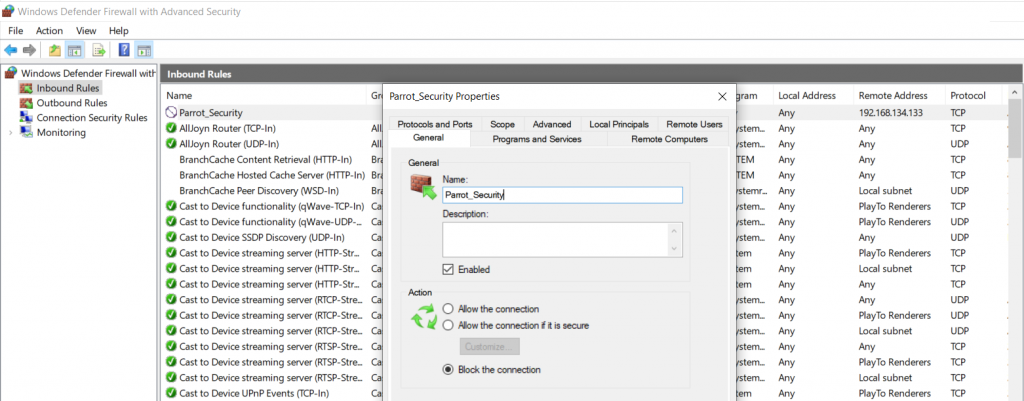Click the Export List toolbar icon
Image resolution: width=1024 pixels, height=401 pixels.
coord(99,50)
